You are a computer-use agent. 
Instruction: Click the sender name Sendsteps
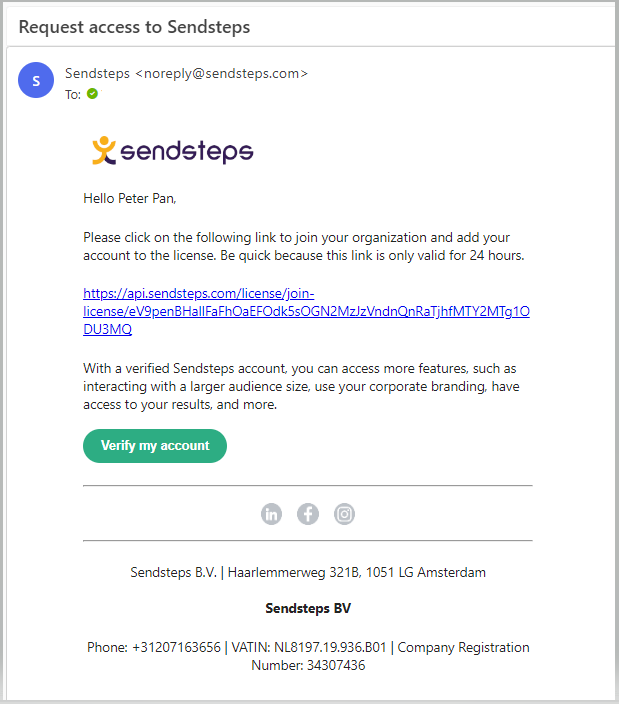[x=97, y=73]
